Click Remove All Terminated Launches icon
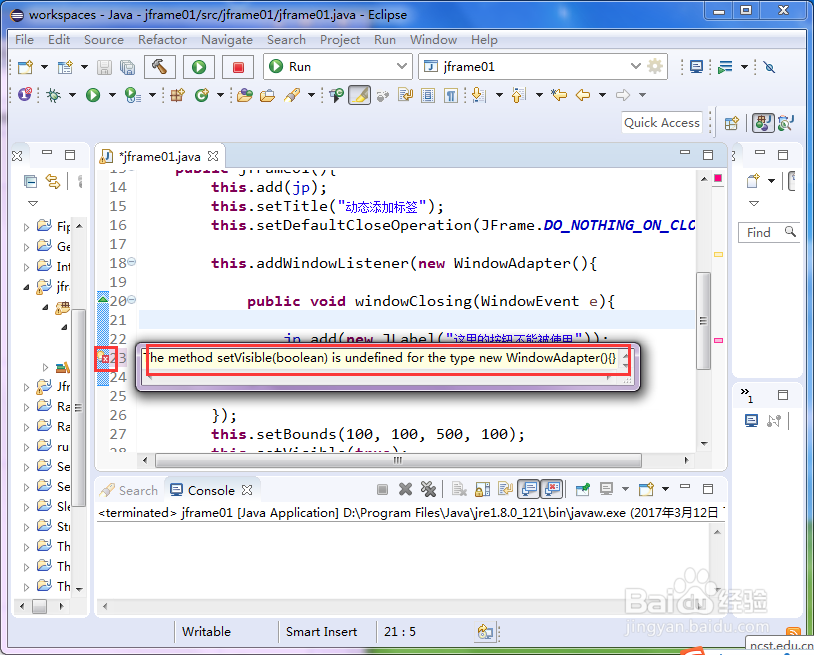Screen dimensions: 814x655 coord(428,489)
